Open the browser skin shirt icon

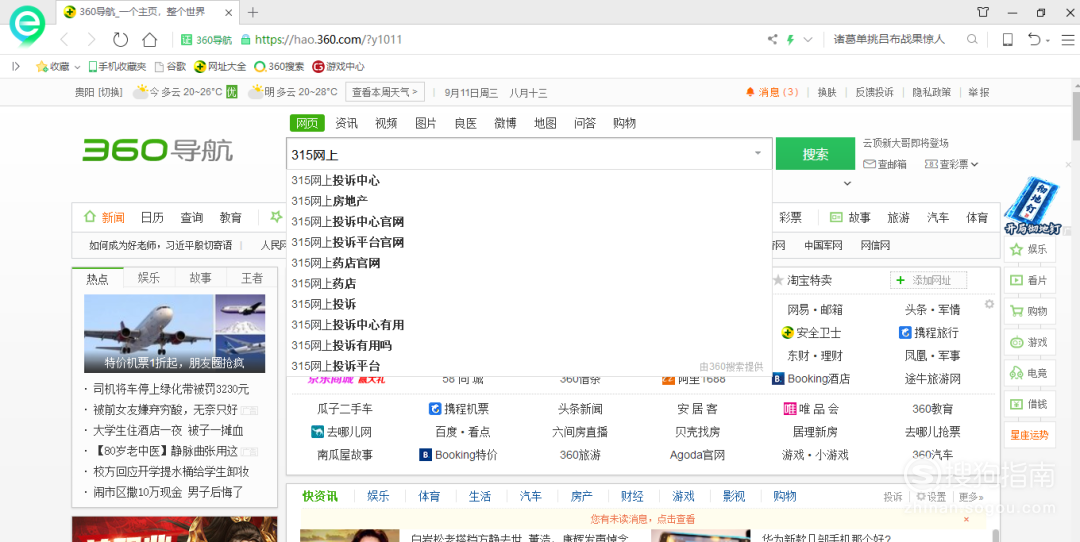(984, 12)
